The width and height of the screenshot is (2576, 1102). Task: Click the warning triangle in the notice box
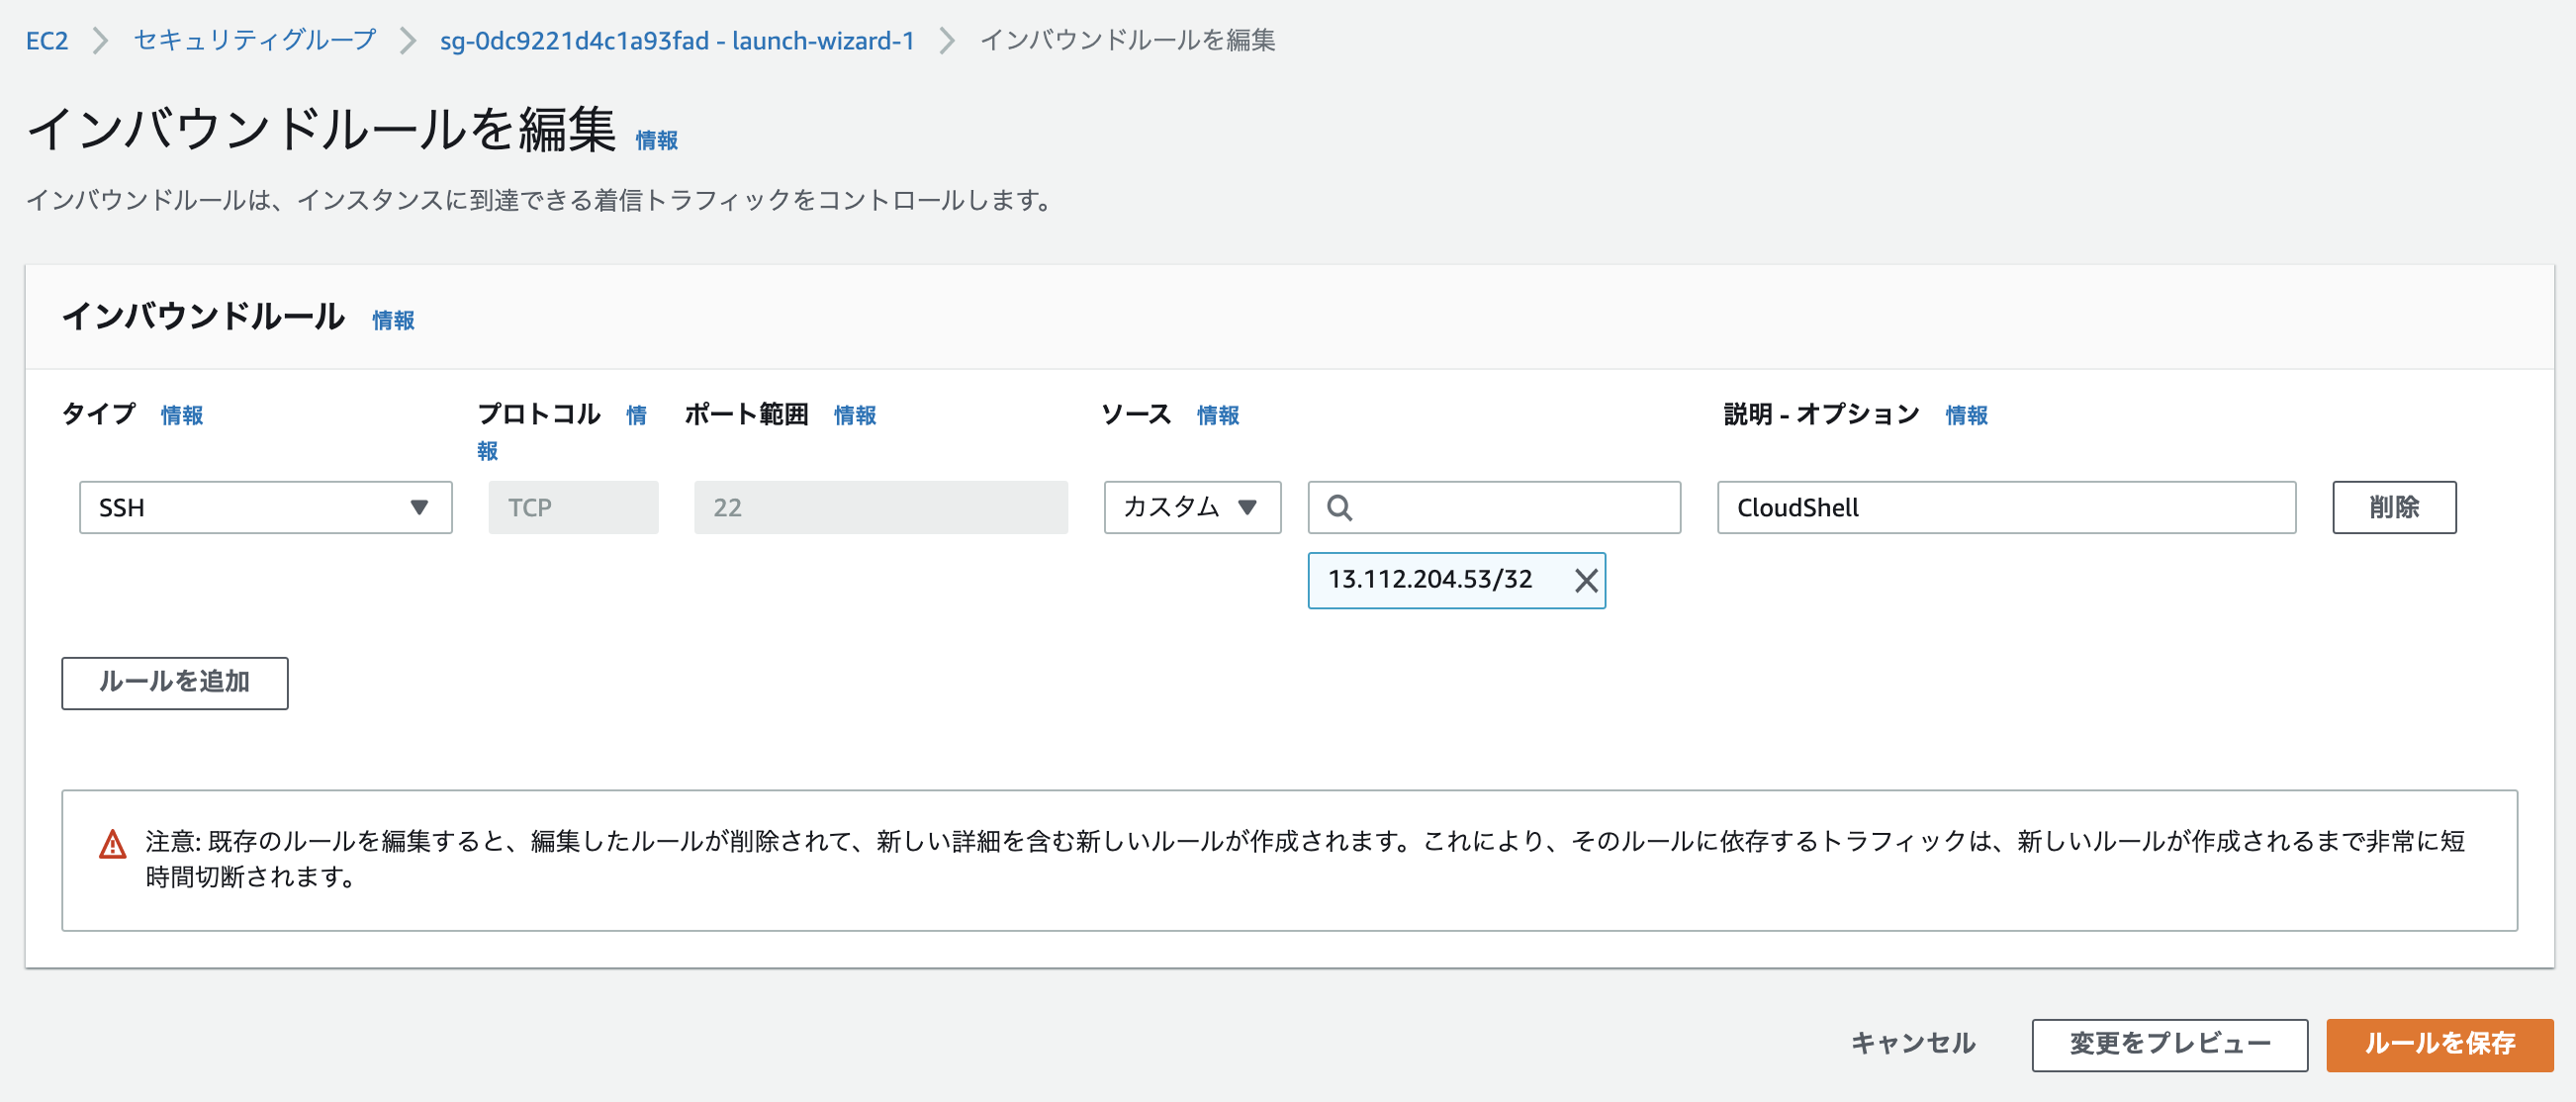tap(110, 843)
